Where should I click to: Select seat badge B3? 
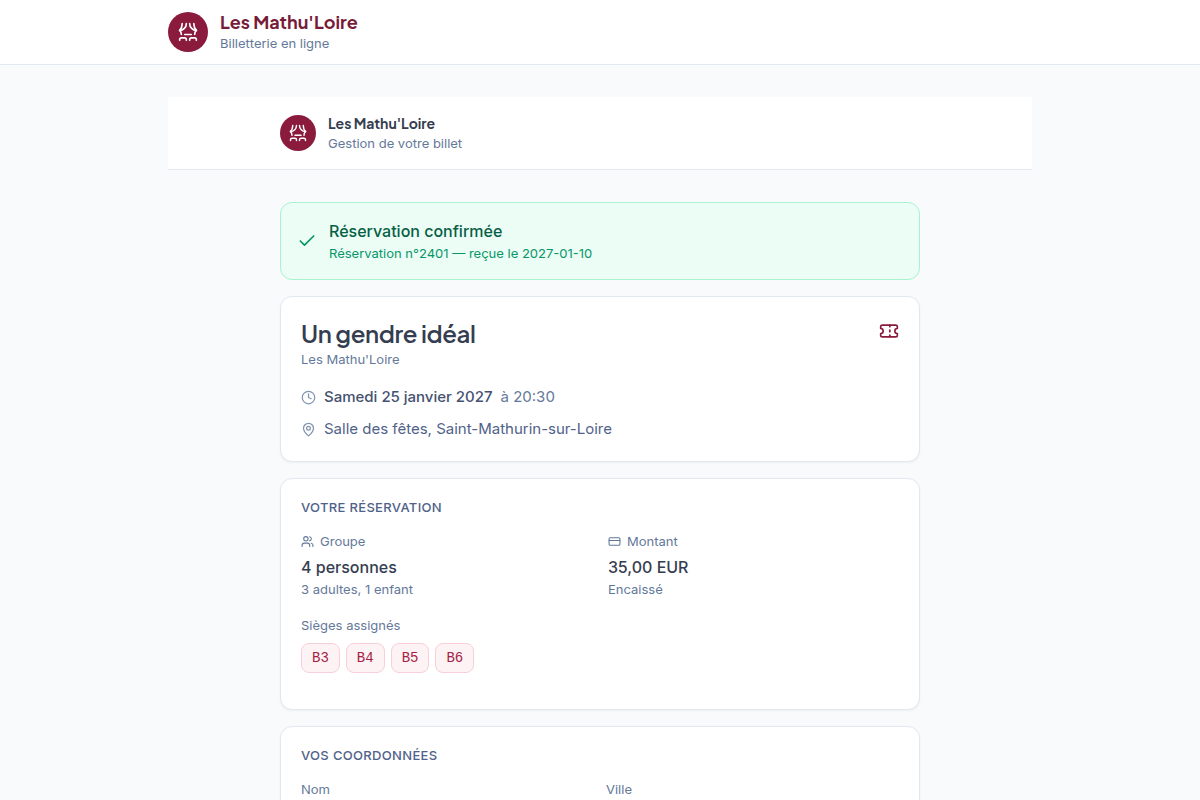tap(320, 658)
